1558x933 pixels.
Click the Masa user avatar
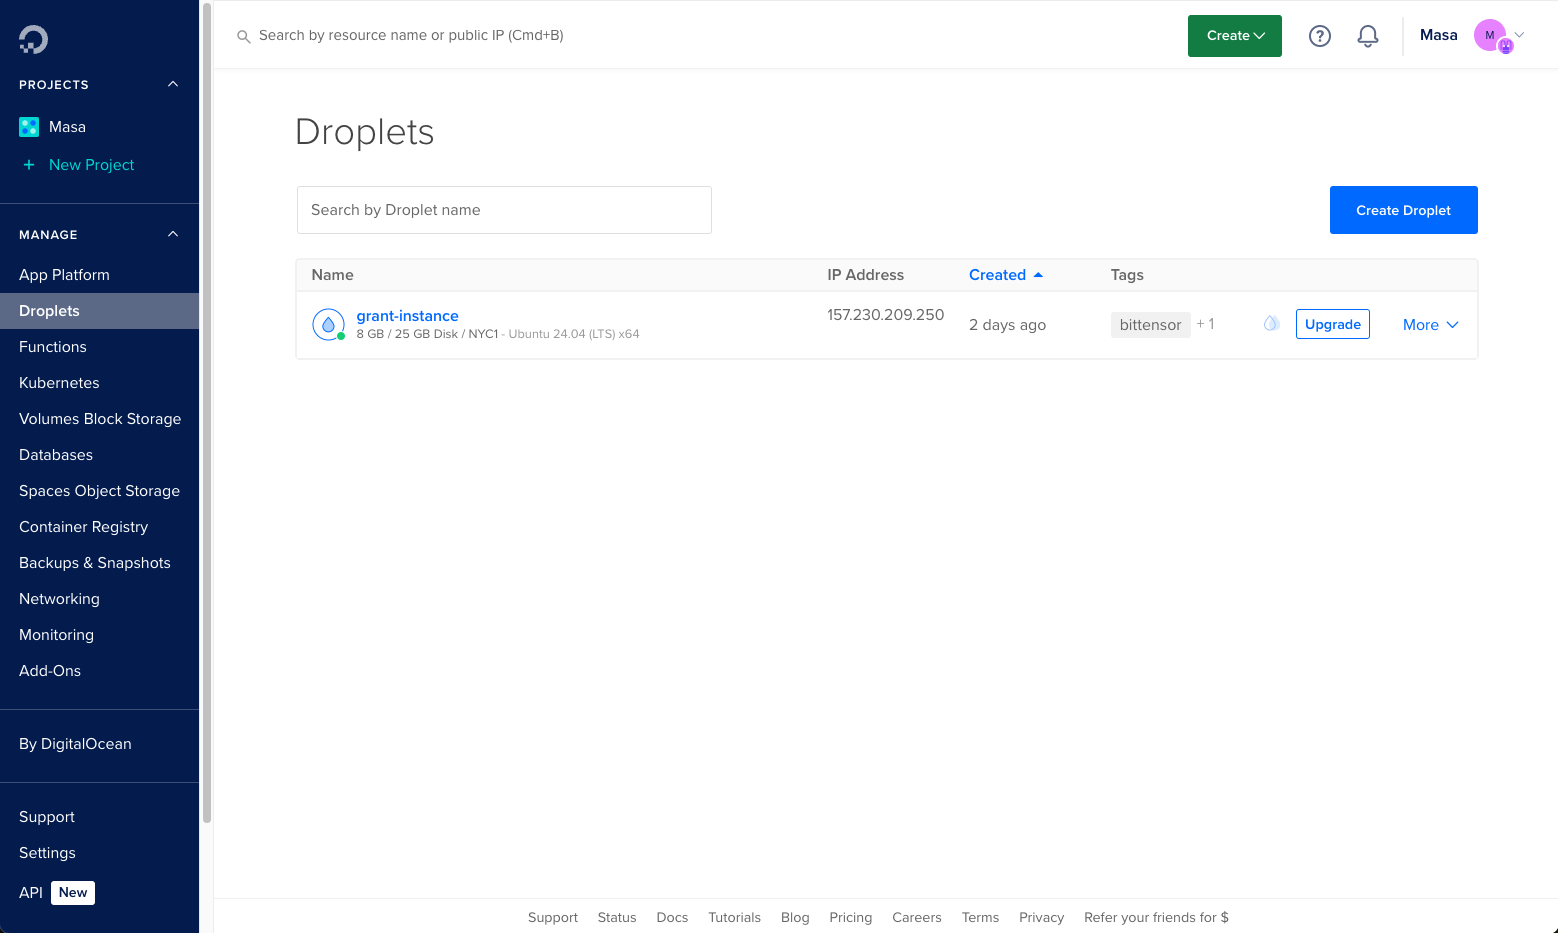[1492, 36]
